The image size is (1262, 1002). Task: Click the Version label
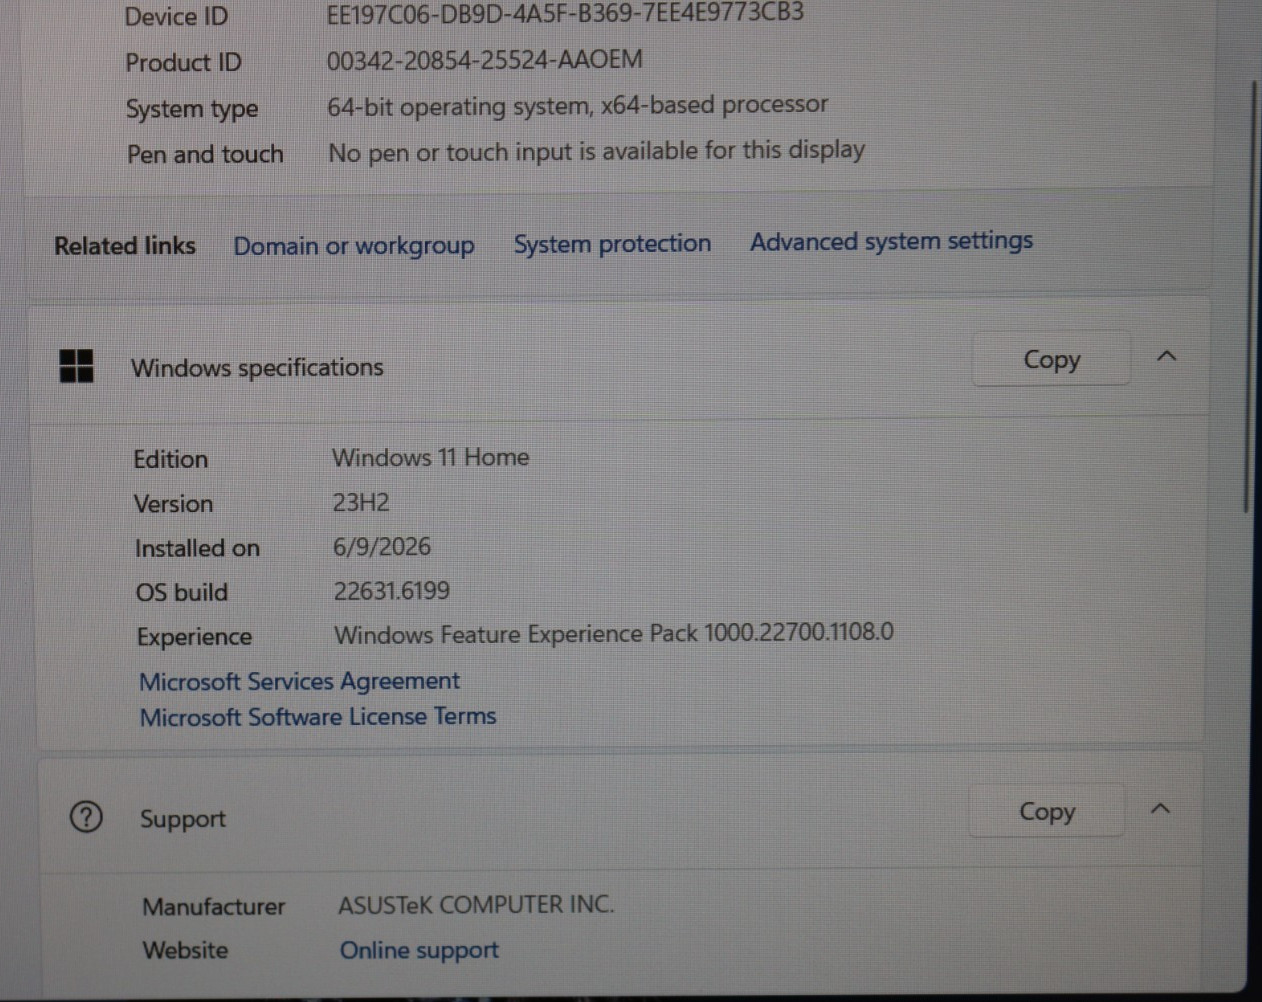click(x=173, y=503)
